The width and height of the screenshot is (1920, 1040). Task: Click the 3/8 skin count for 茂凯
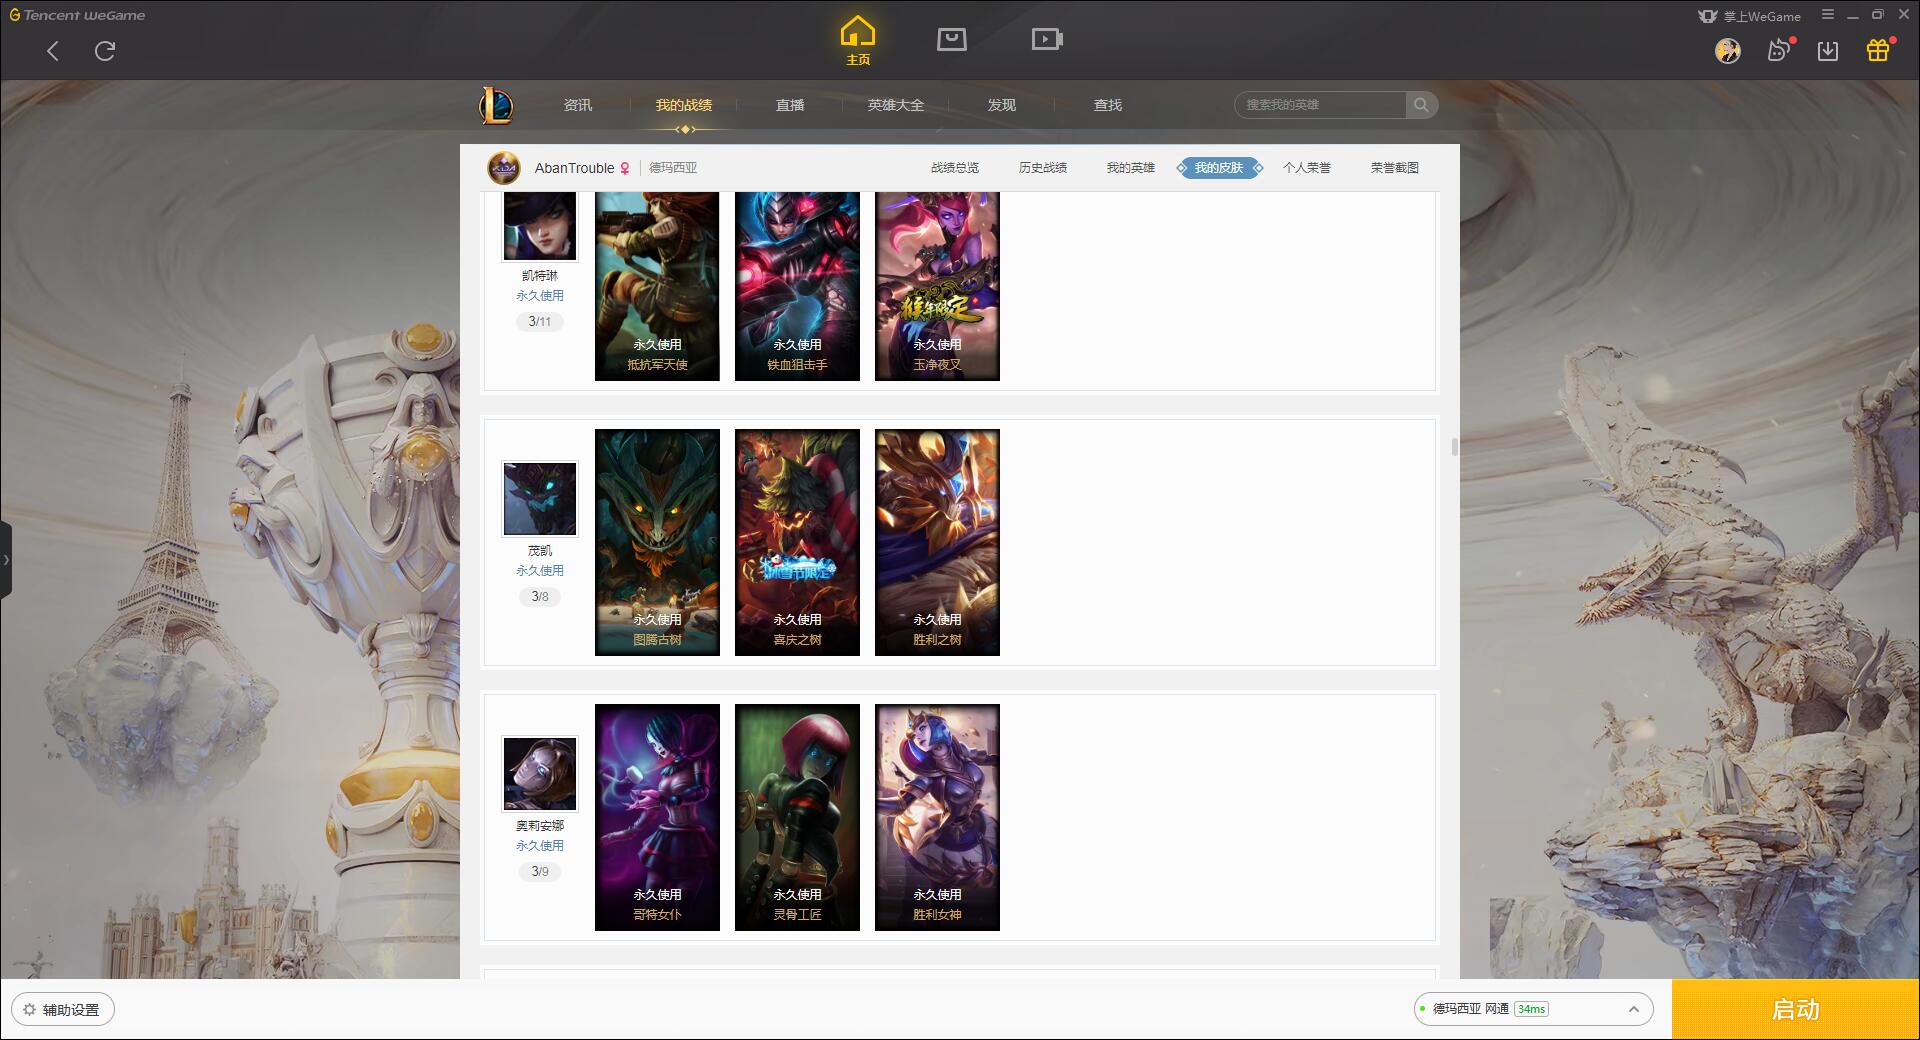[540, 597]
